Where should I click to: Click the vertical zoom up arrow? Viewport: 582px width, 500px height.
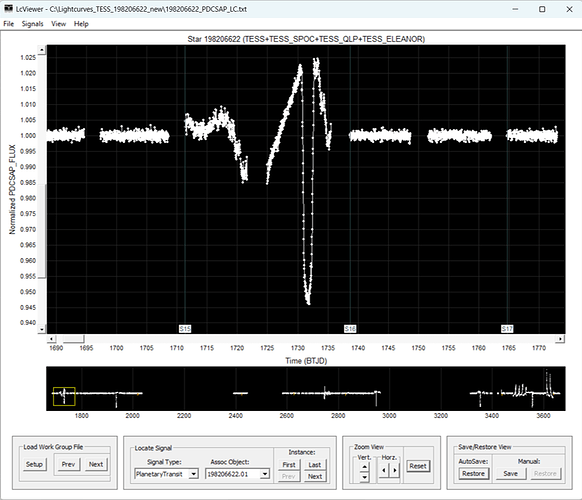[364, 467]
